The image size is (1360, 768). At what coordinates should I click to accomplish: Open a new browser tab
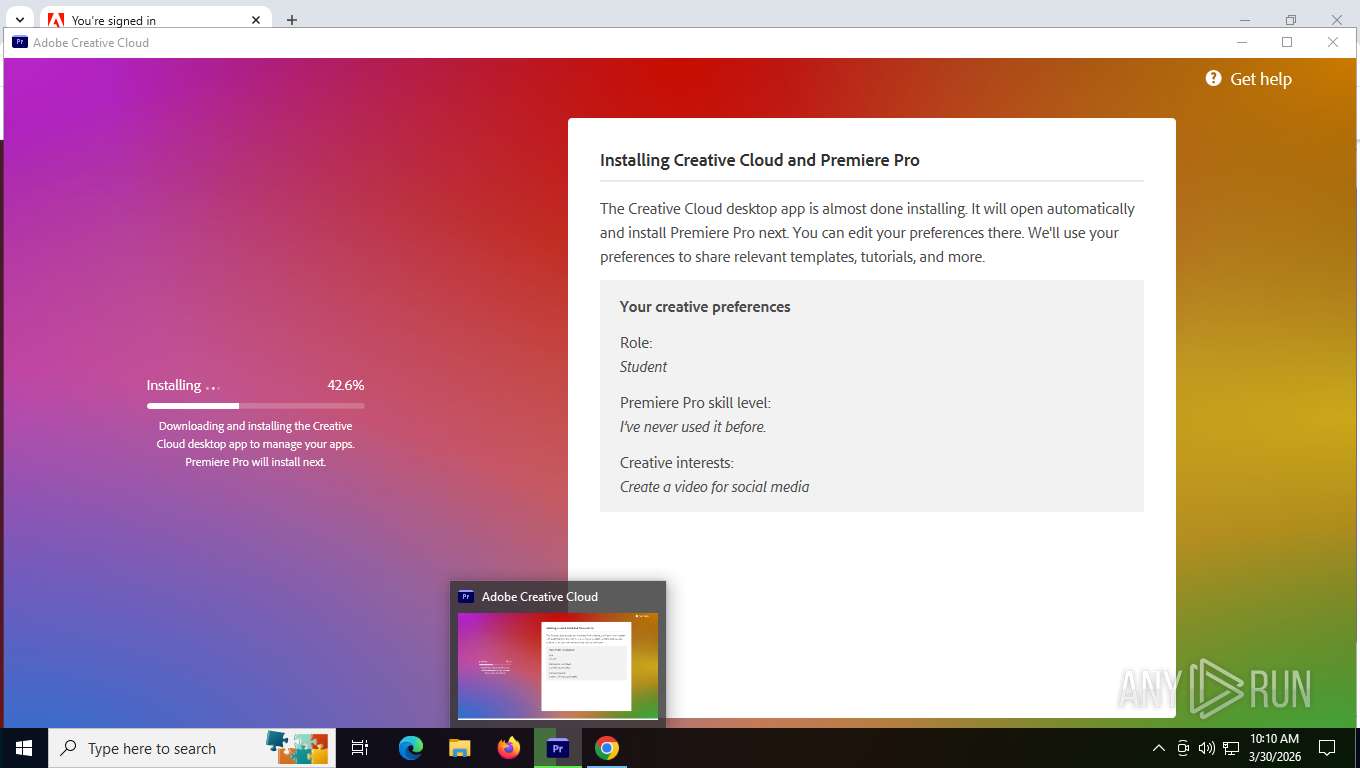pos(291,19)
